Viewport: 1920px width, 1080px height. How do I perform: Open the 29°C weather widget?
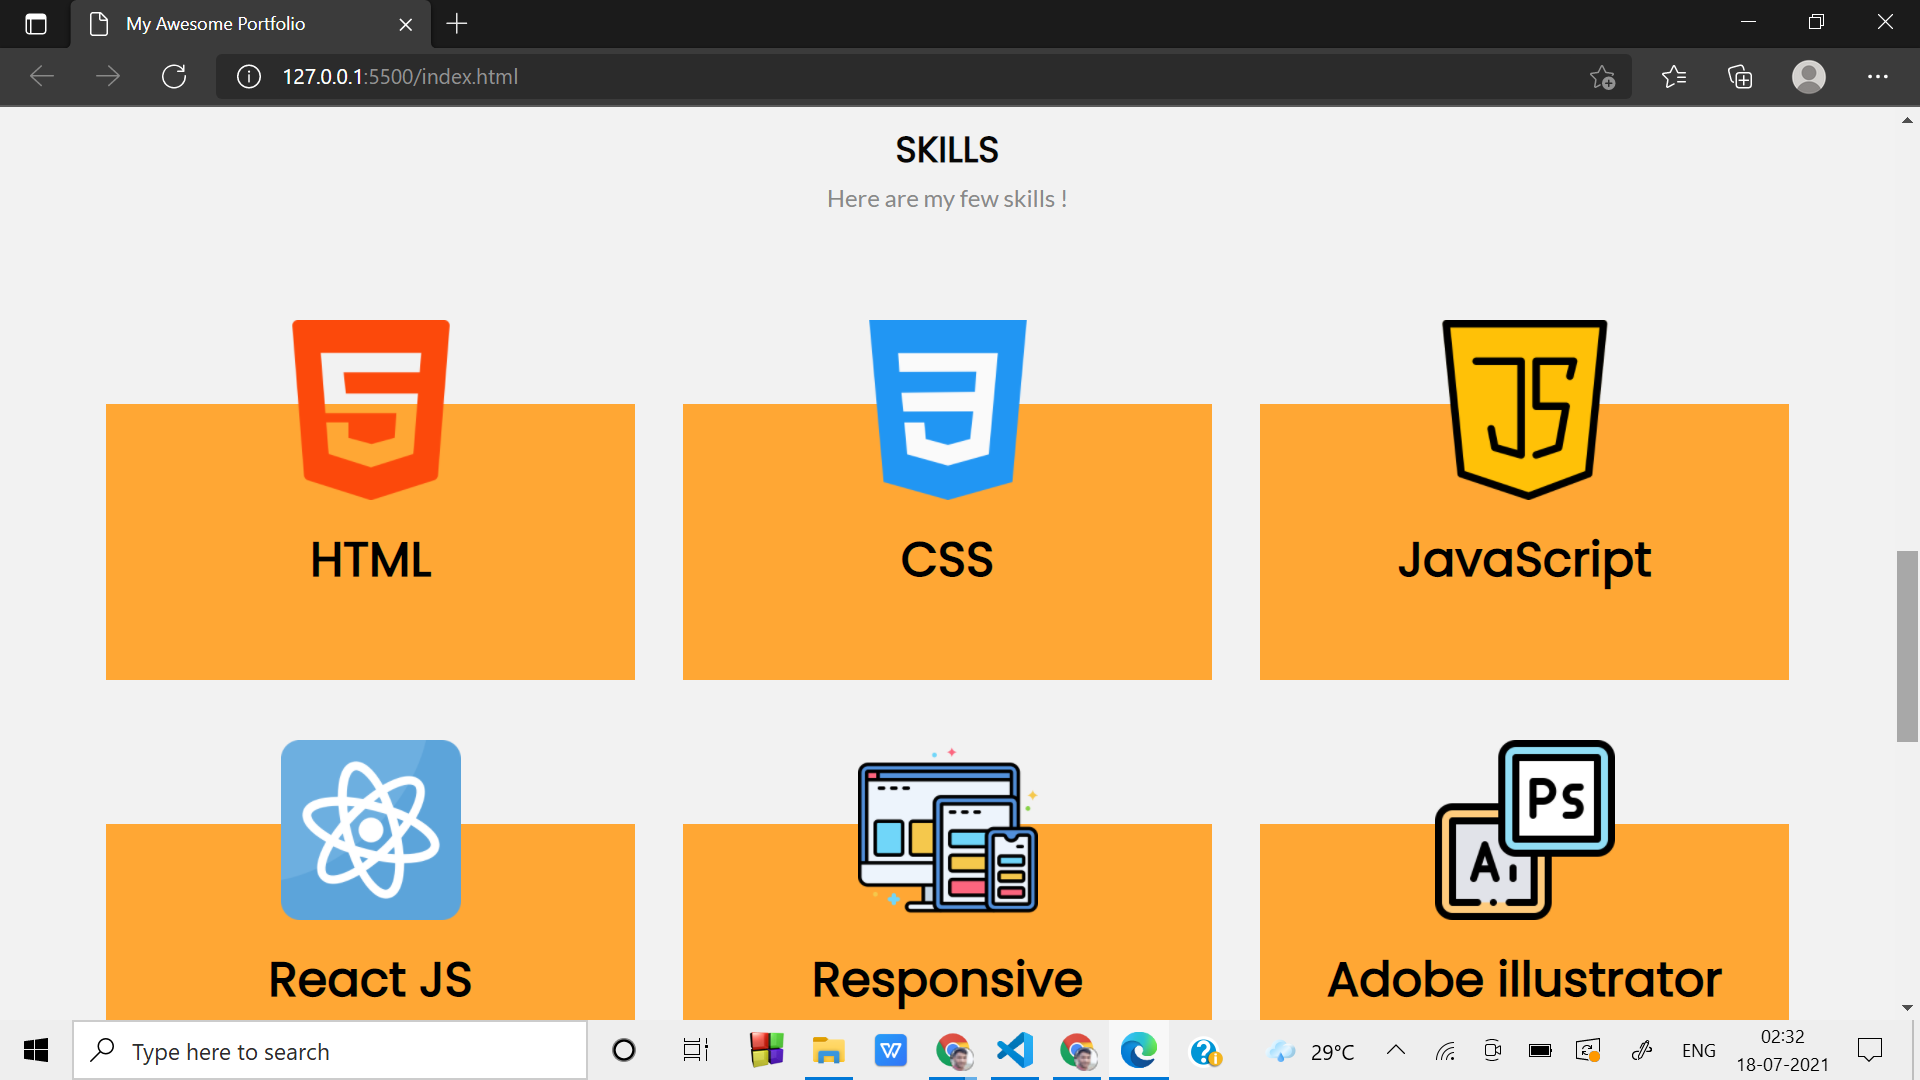tap(1312, 1051)
